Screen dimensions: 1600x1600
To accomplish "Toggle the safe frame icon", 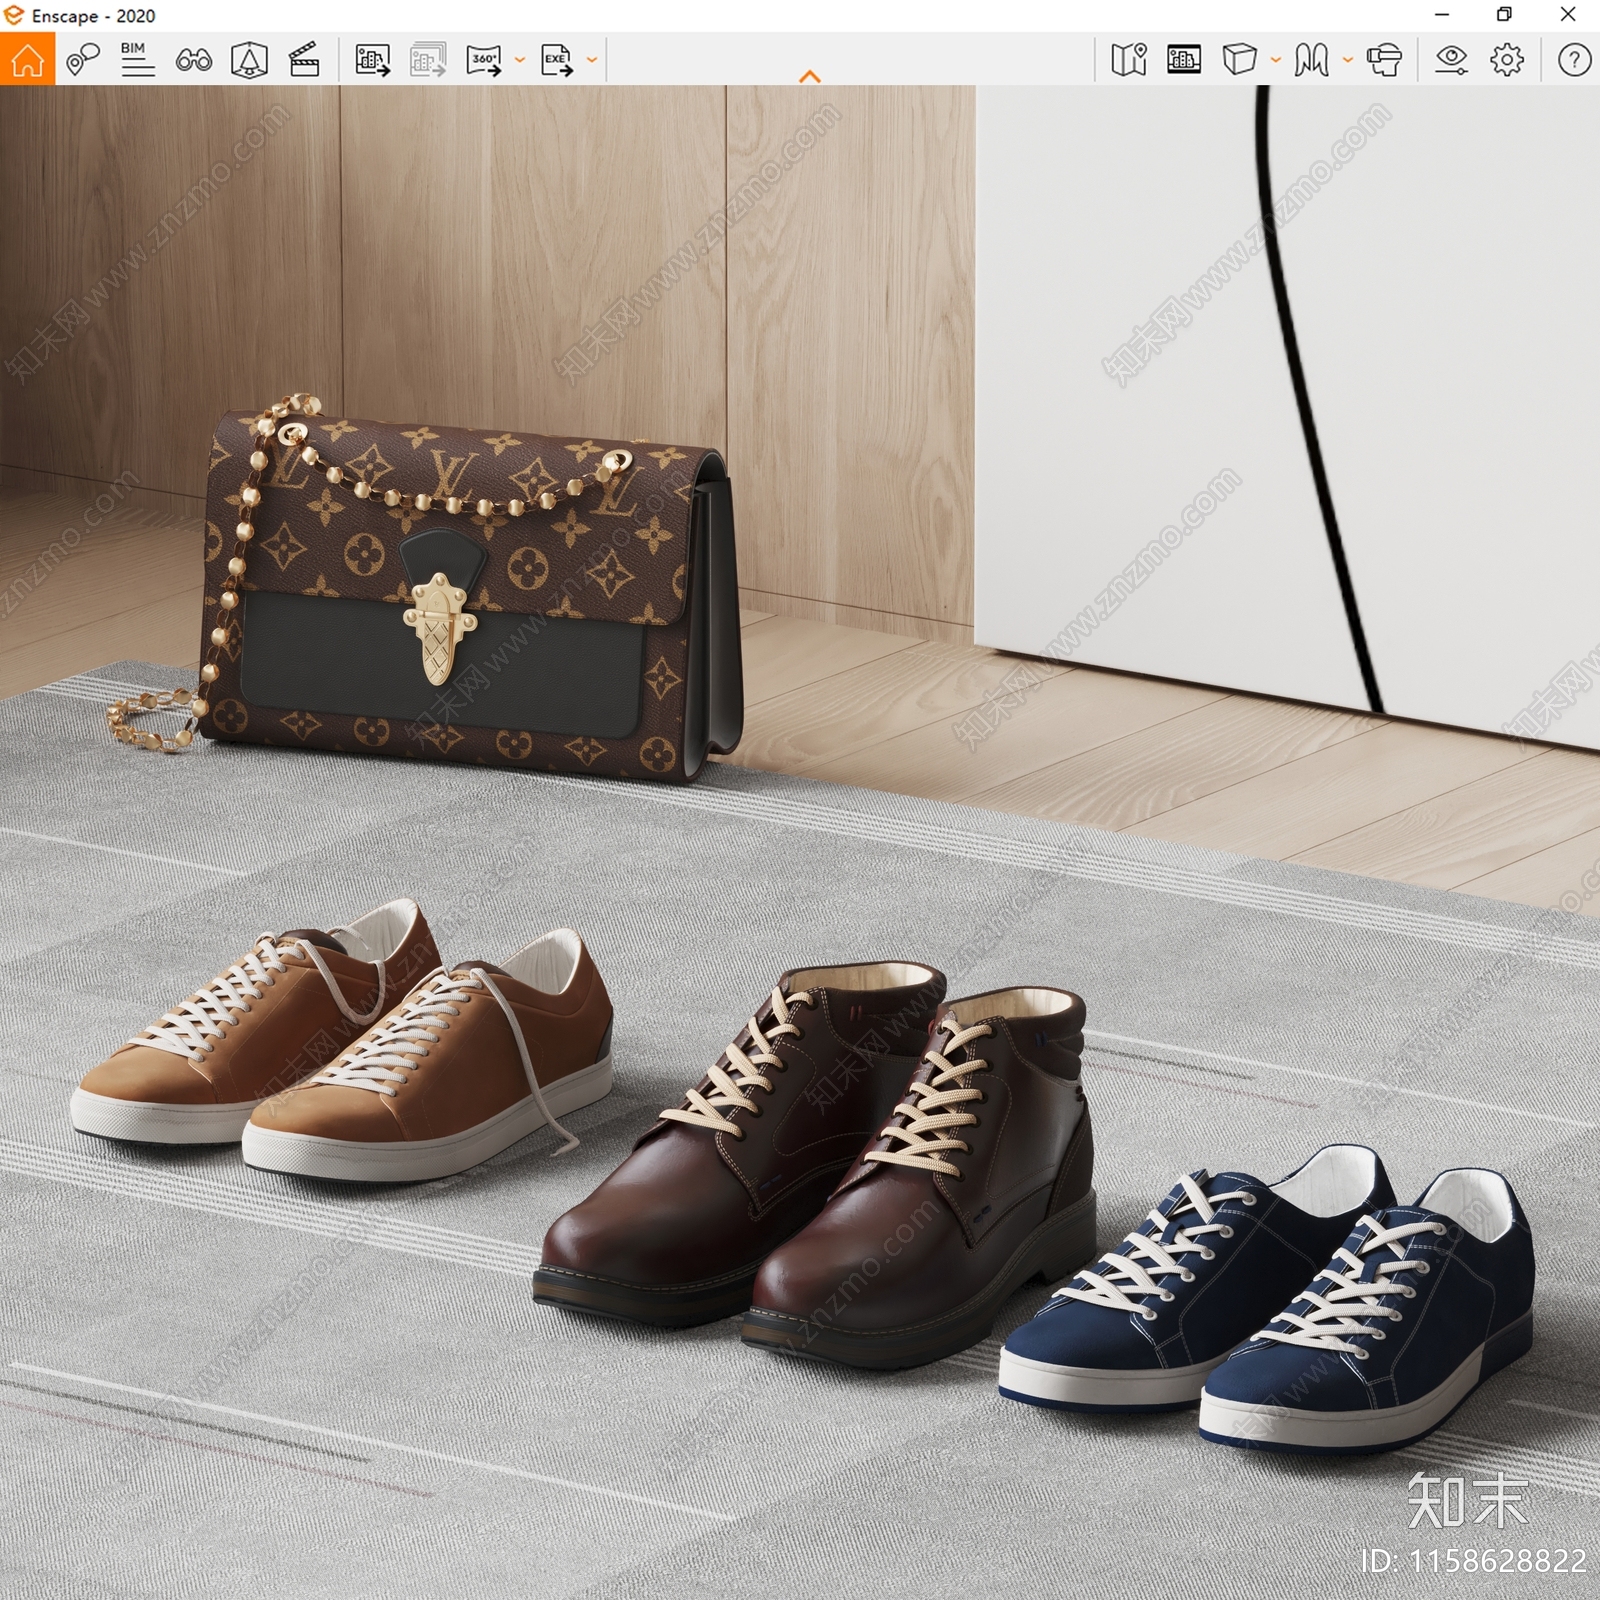I will coord(249,60).
